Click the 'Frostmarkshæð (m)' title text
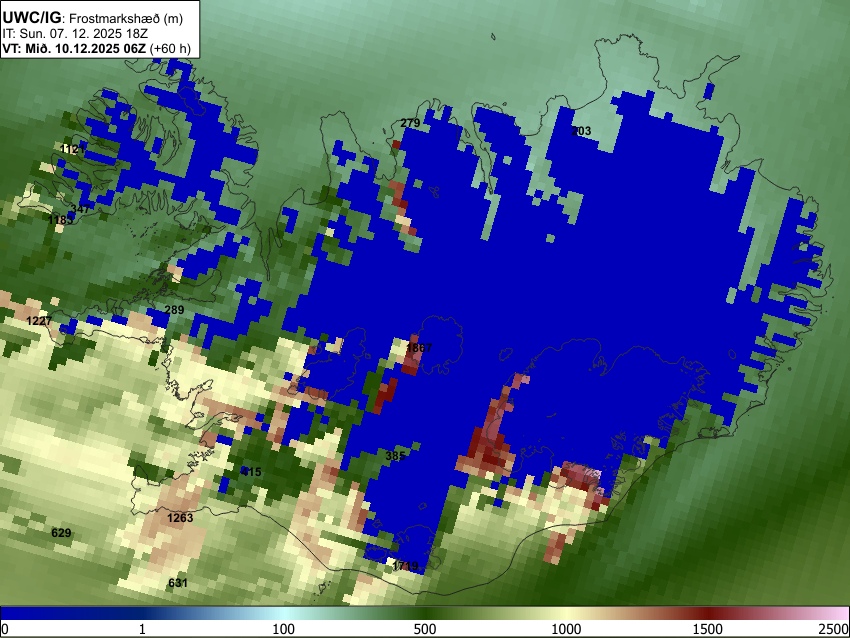Viewport: 850px width, 638px height. coord(126,18)
